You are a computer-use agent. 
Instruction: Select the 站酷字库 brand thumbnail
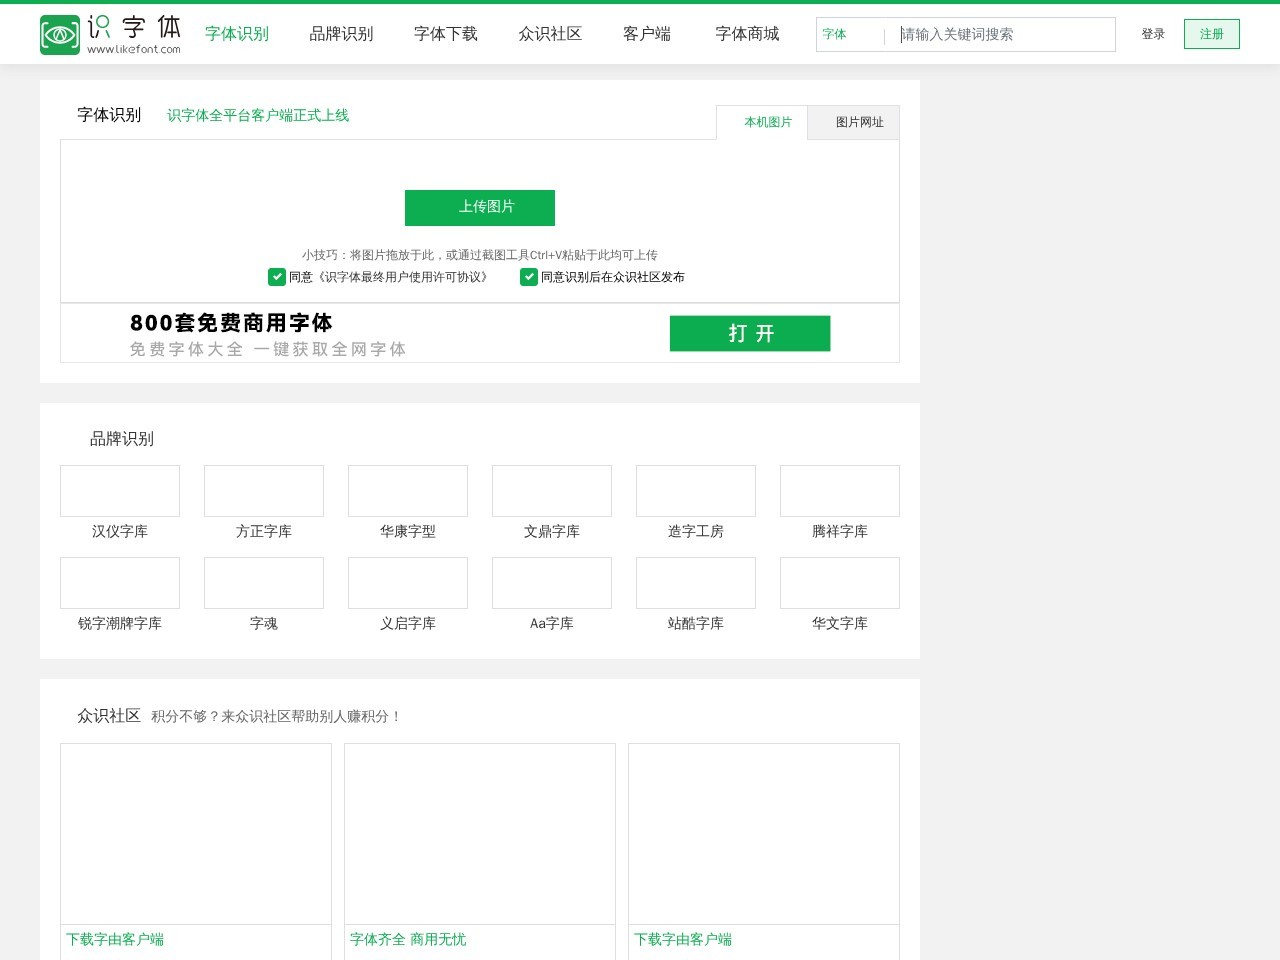[x=696, y=583]
